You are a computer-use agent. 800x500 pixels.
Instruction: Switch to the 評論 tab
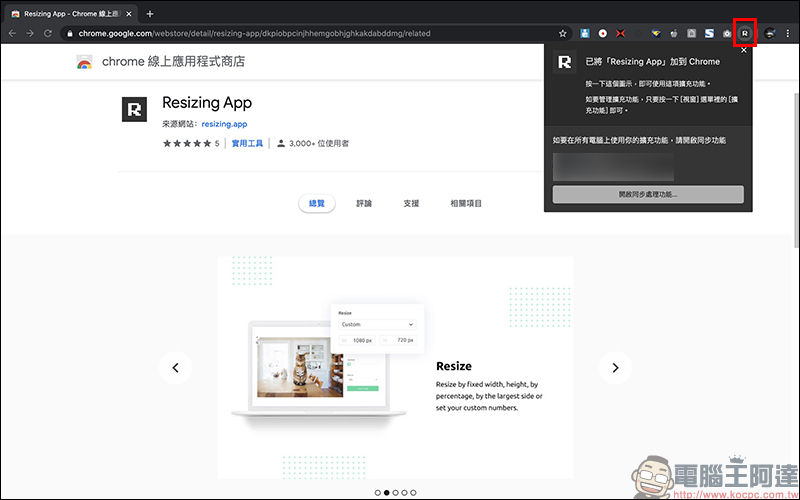(x=364, y=203)
